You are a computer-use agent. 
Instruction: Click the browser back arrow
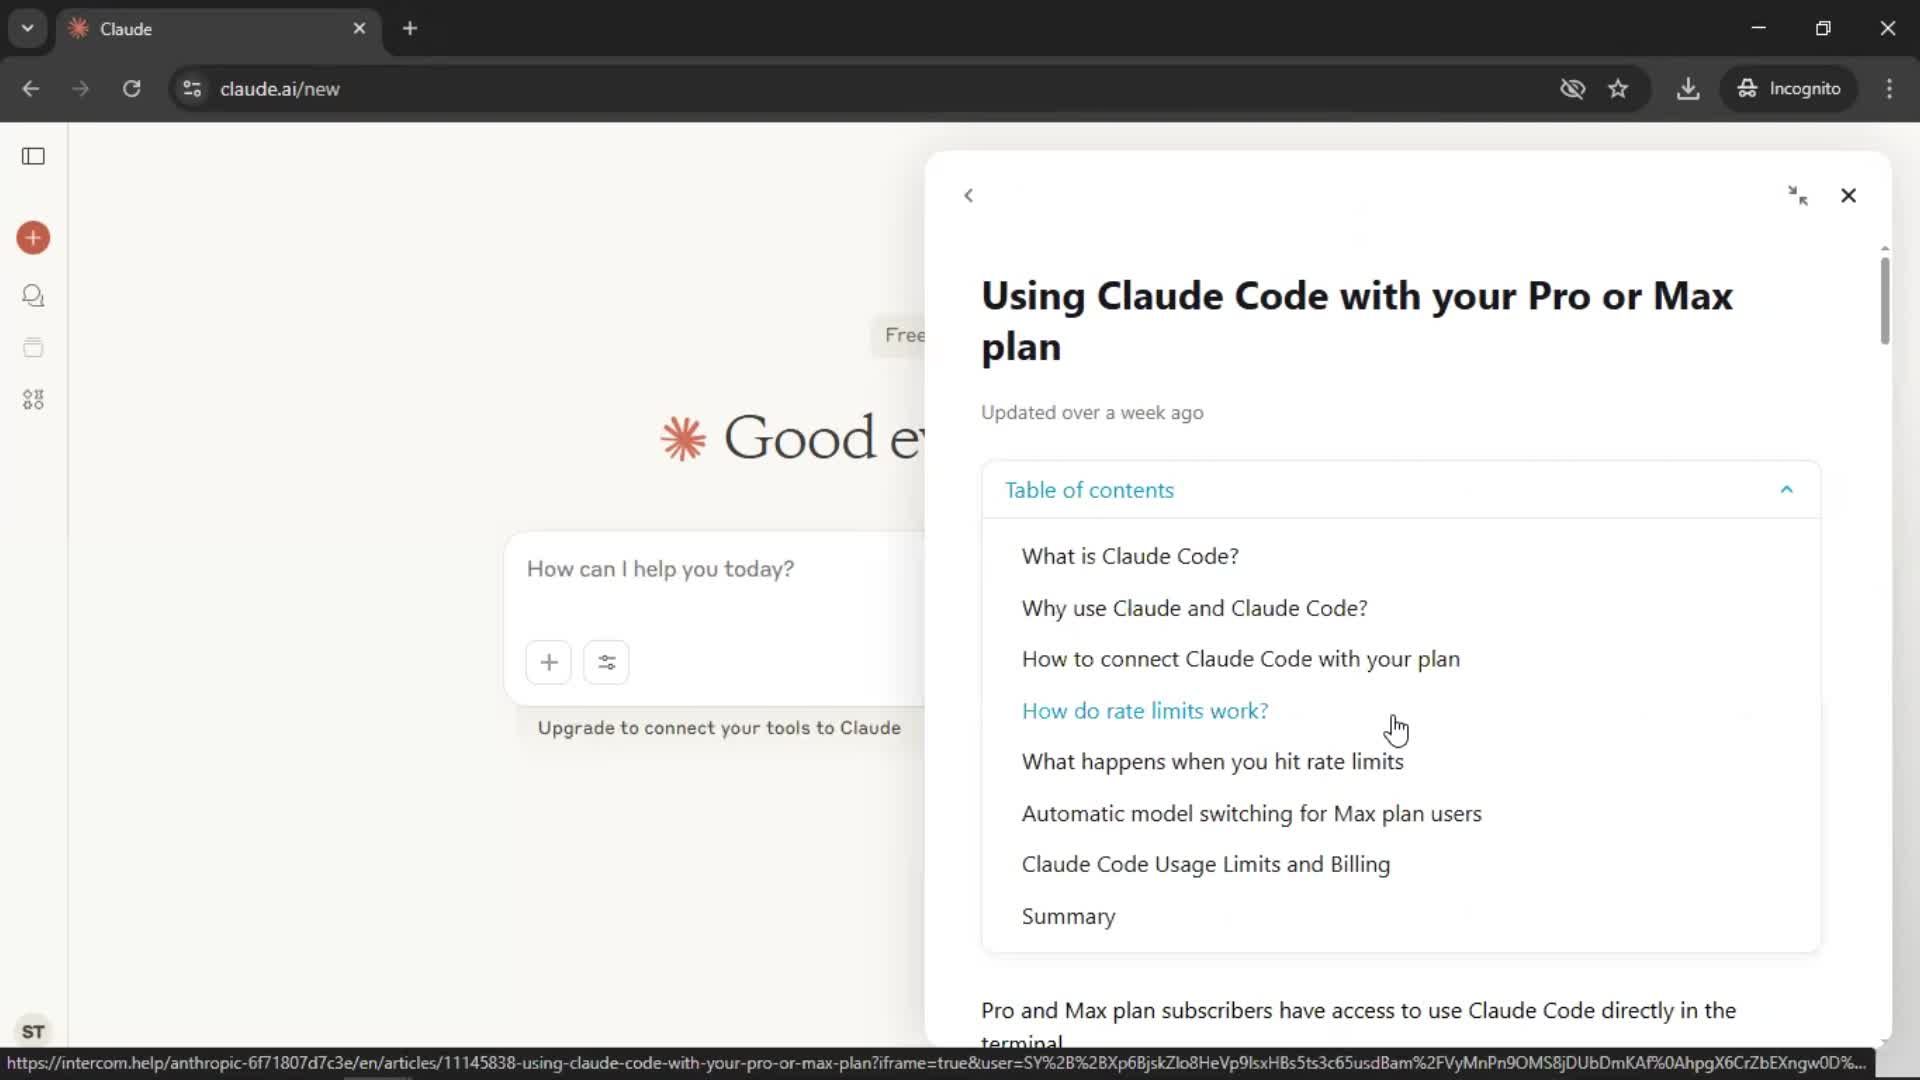click(x=31, y=89)
